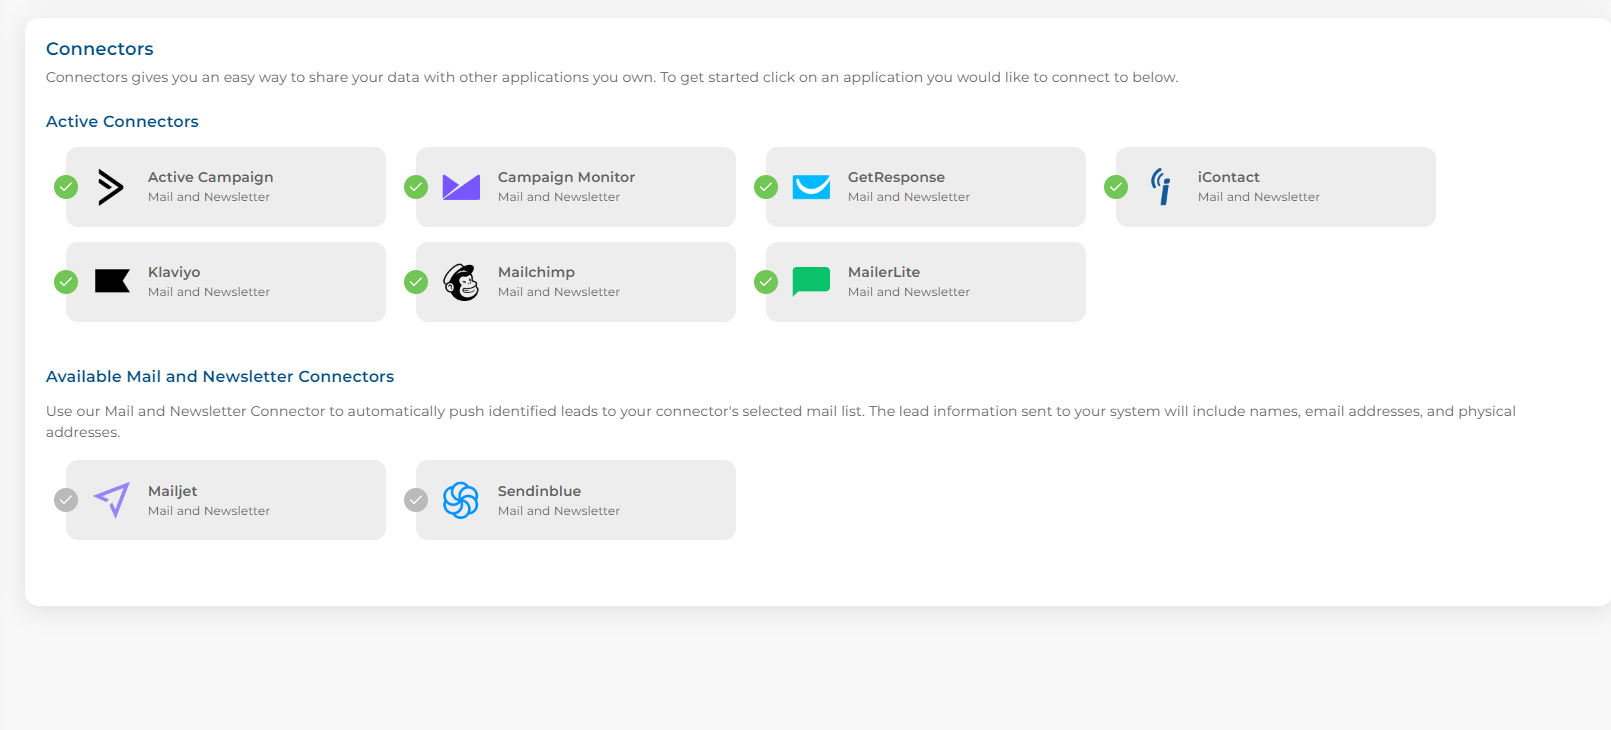Click the Sendinblue knot logo
This screenshot has height=730, width=1611.
tap(461, 500)
